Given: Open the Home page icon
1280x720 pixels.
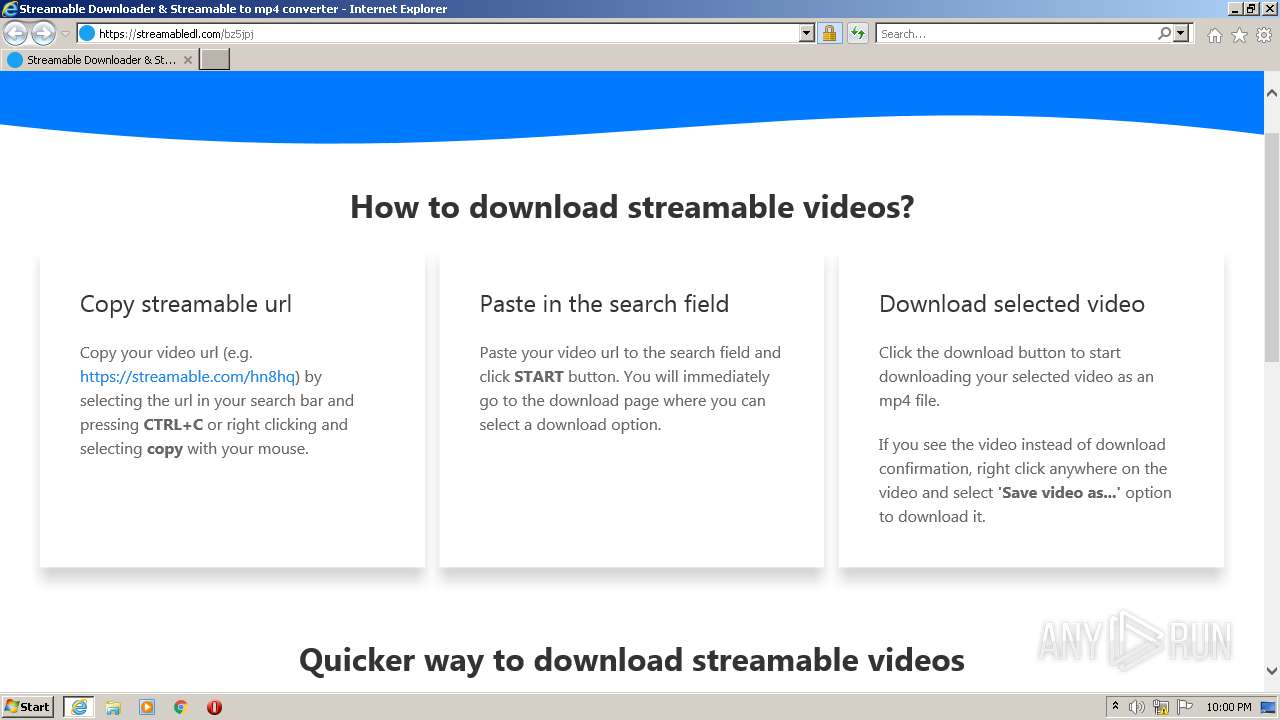Looking at the screenshot, I should tap(1214, 35).
